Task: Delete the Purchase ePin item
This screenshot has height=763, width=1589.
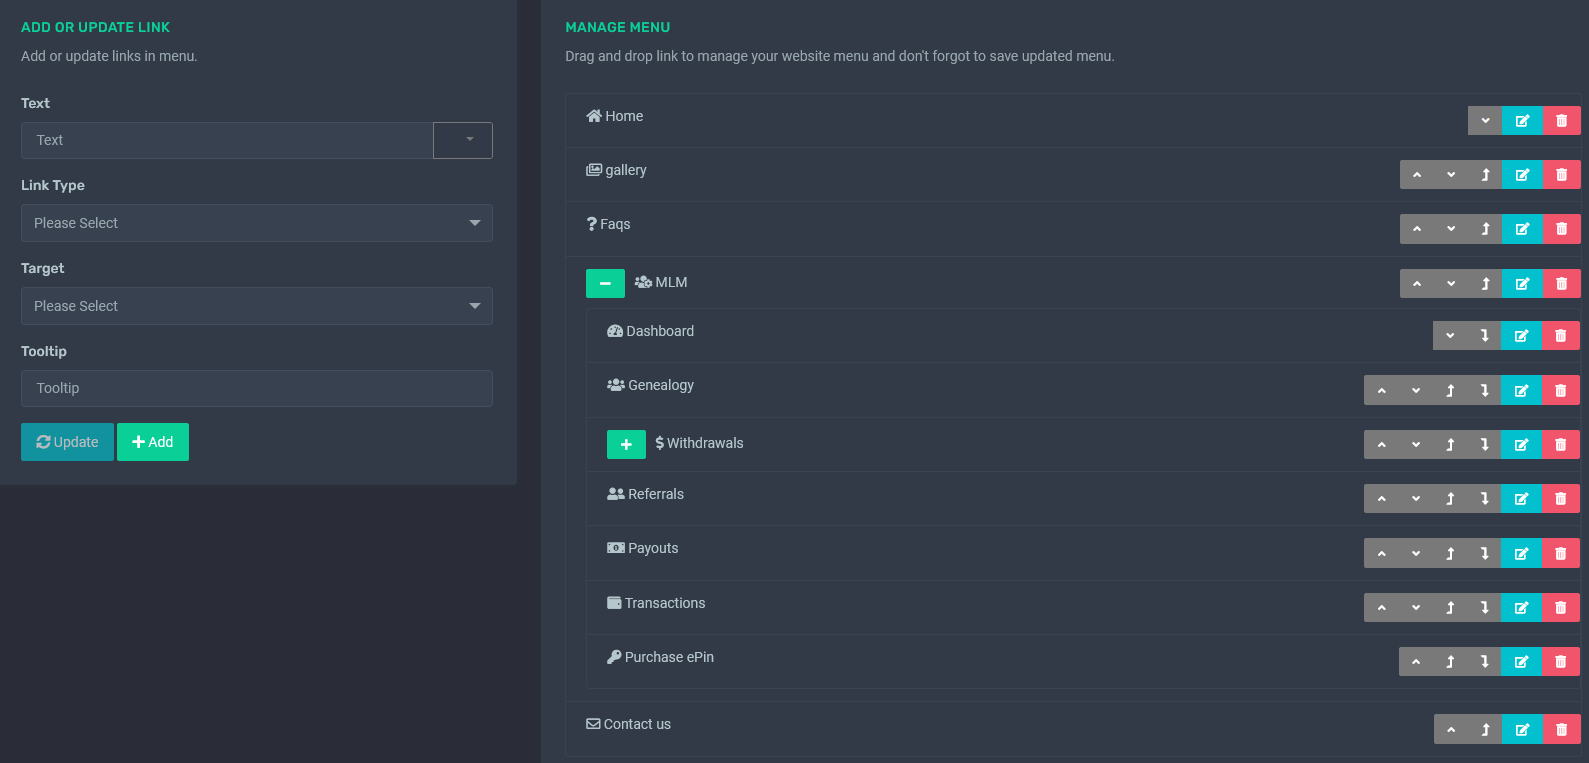Action: (x=1560, y=662)
